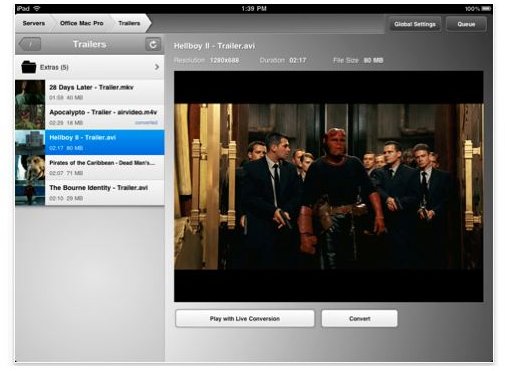
Task: Navigate to Servers breadcrumb
Action: [x=34, y=23]
